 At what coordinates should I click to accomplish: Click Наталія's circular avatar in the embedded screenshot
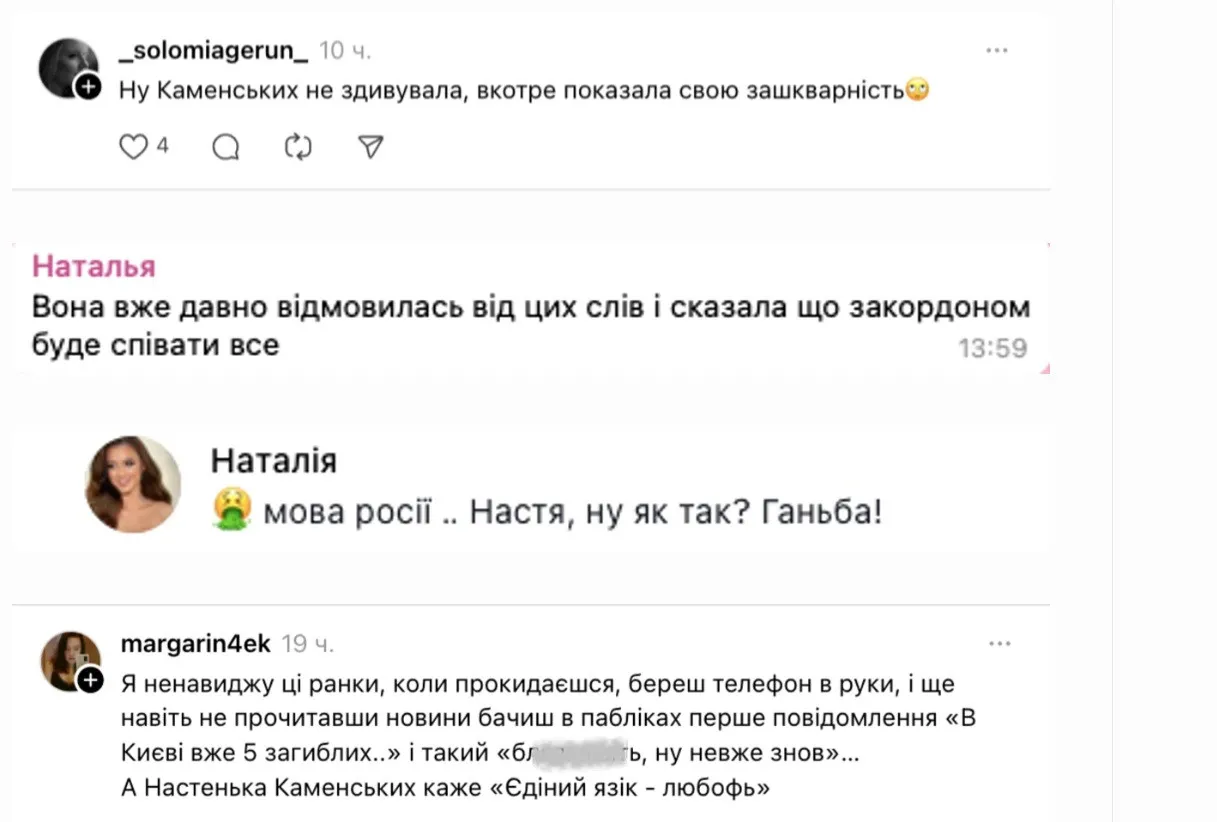(131, 484)
